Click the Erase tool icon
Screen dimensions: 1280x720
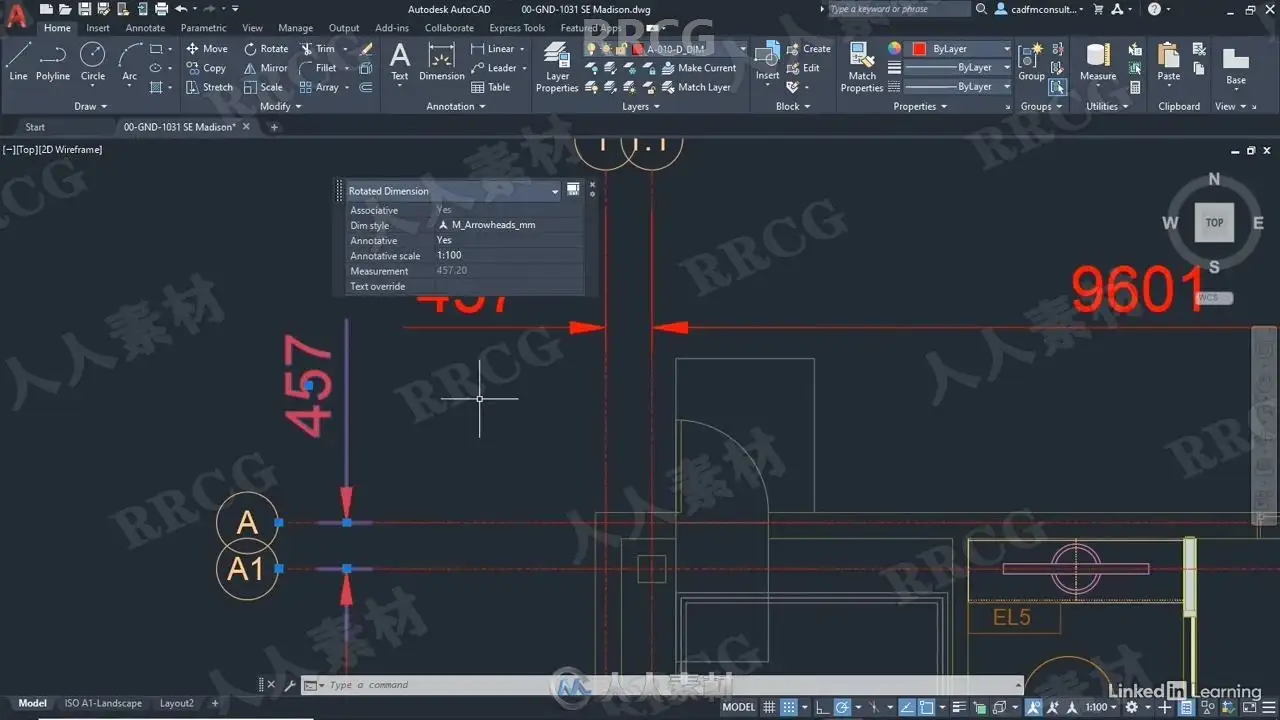366,49
